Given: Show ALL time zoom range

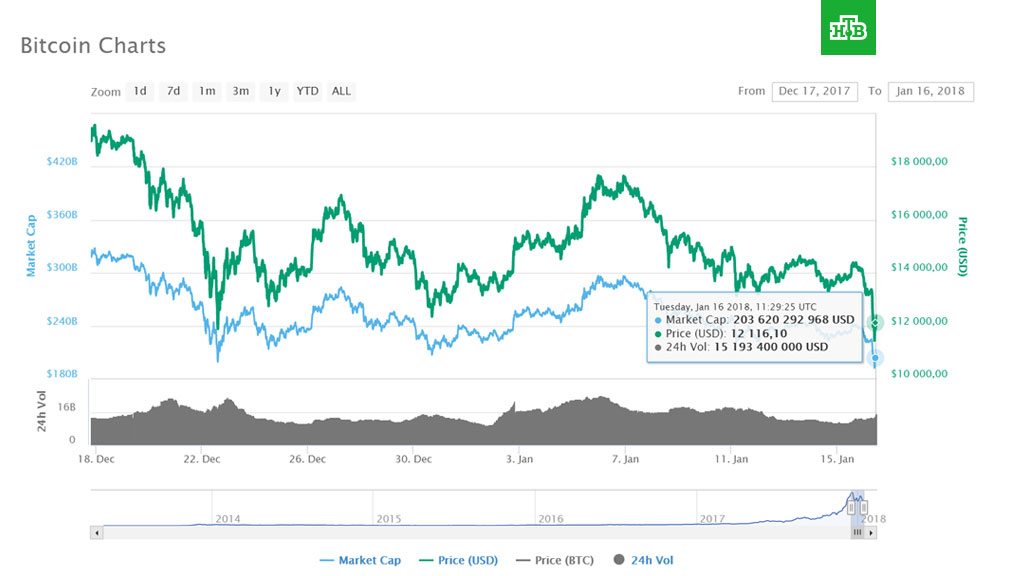Looking at the screenshot, I should click(341, 91).
